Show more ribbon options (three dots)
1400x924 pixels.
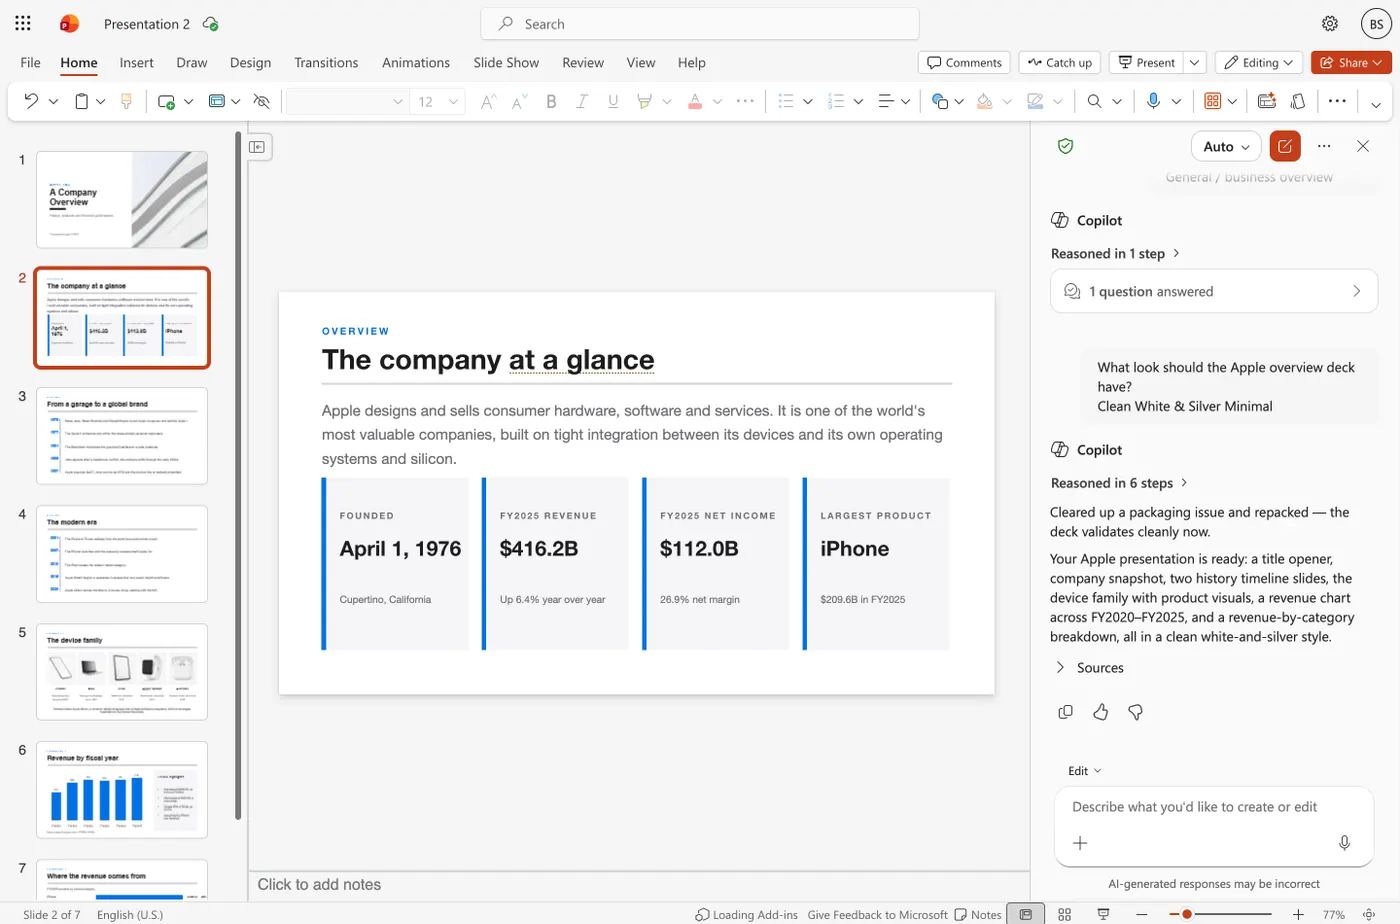click(1337, 101)
